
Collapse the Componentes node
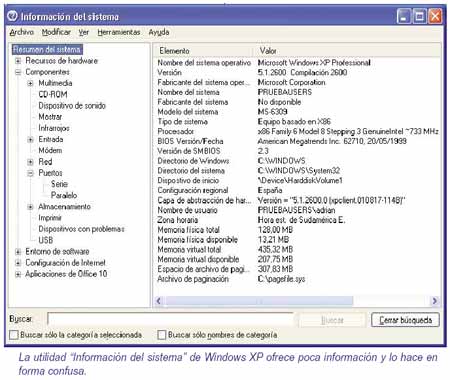point(18,72)
